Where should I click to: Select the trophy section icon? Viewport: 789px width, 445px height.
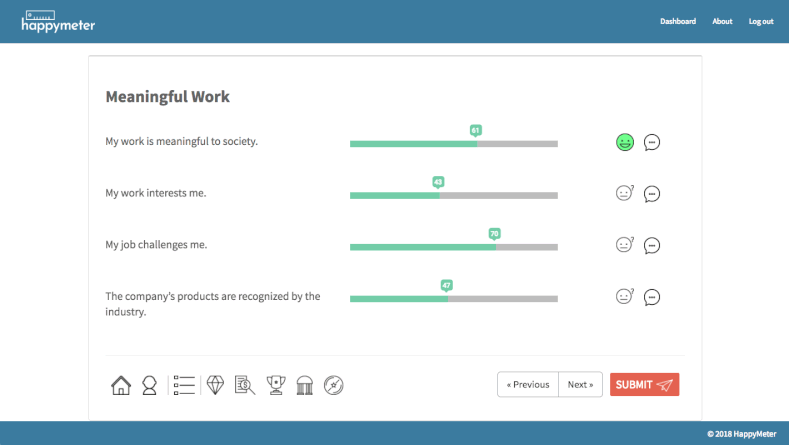pos(276,385)
